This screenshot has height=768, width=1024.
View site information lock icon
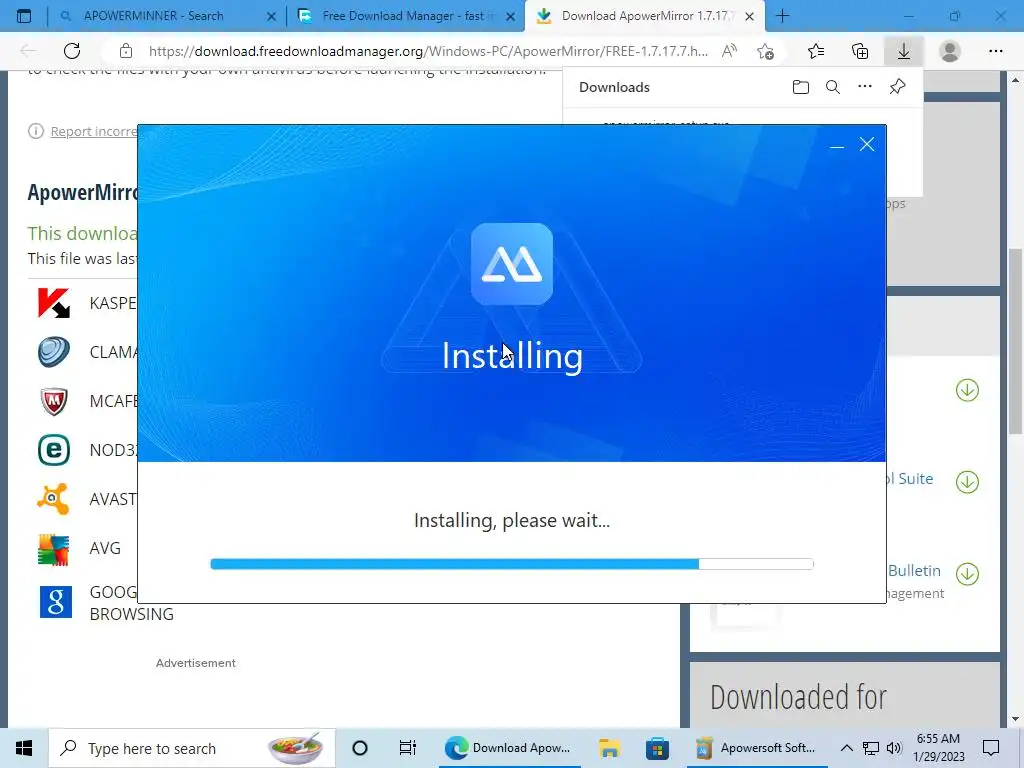(x=126, y=51)
